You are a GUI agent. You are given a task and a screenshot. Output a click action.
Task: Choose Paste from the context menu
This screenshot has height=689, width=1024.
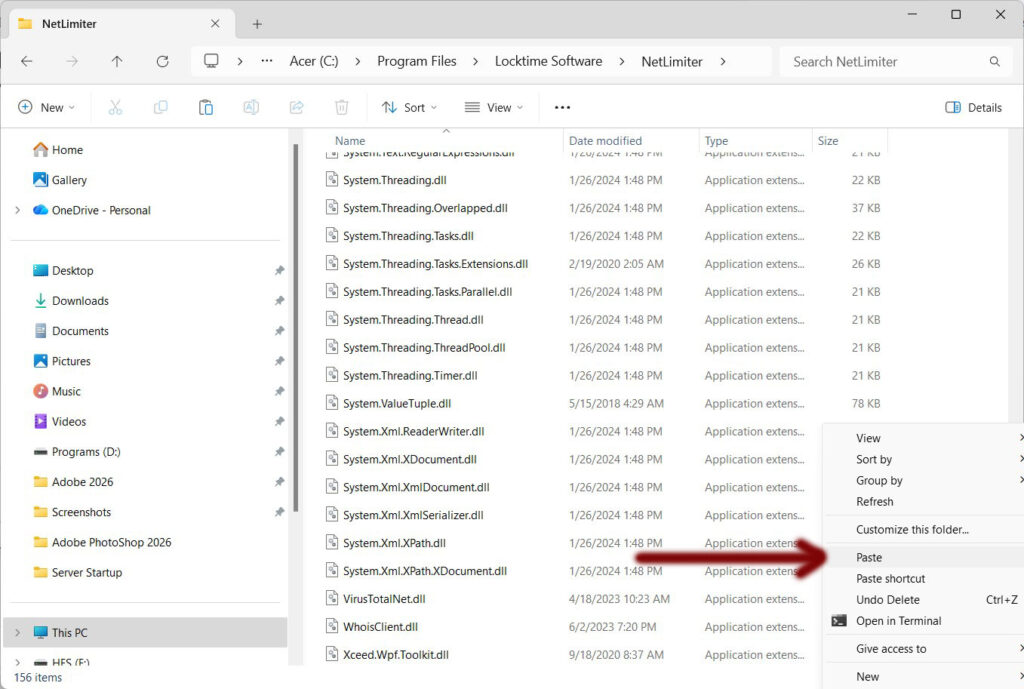pos(869,557)
